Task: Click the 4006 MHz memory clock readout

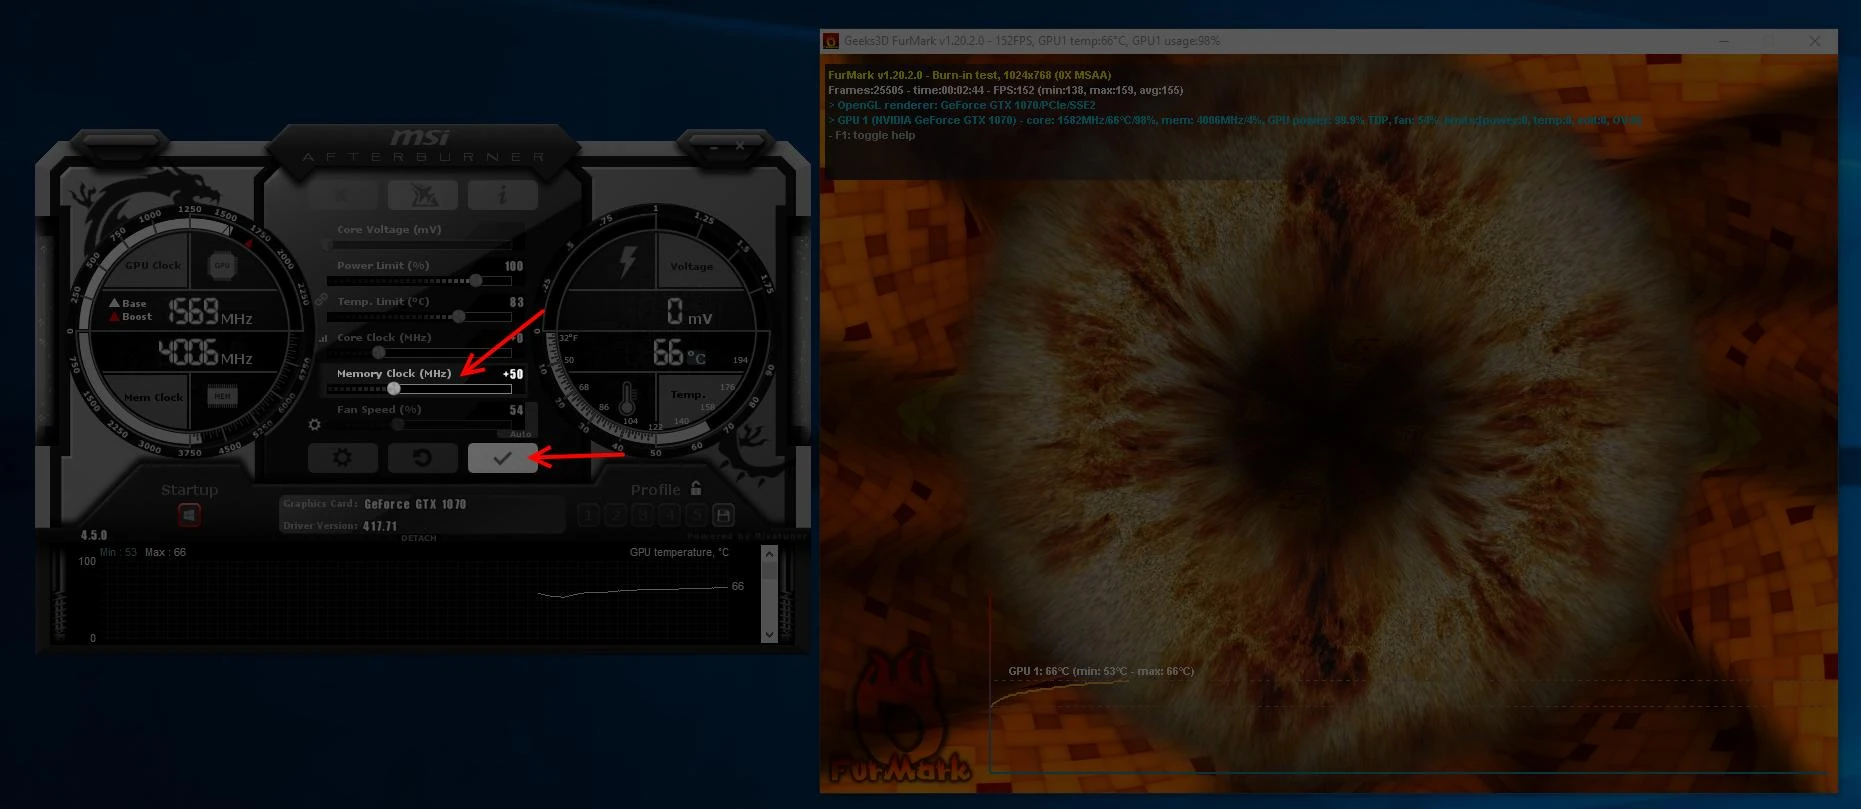Action: (205, 352)
